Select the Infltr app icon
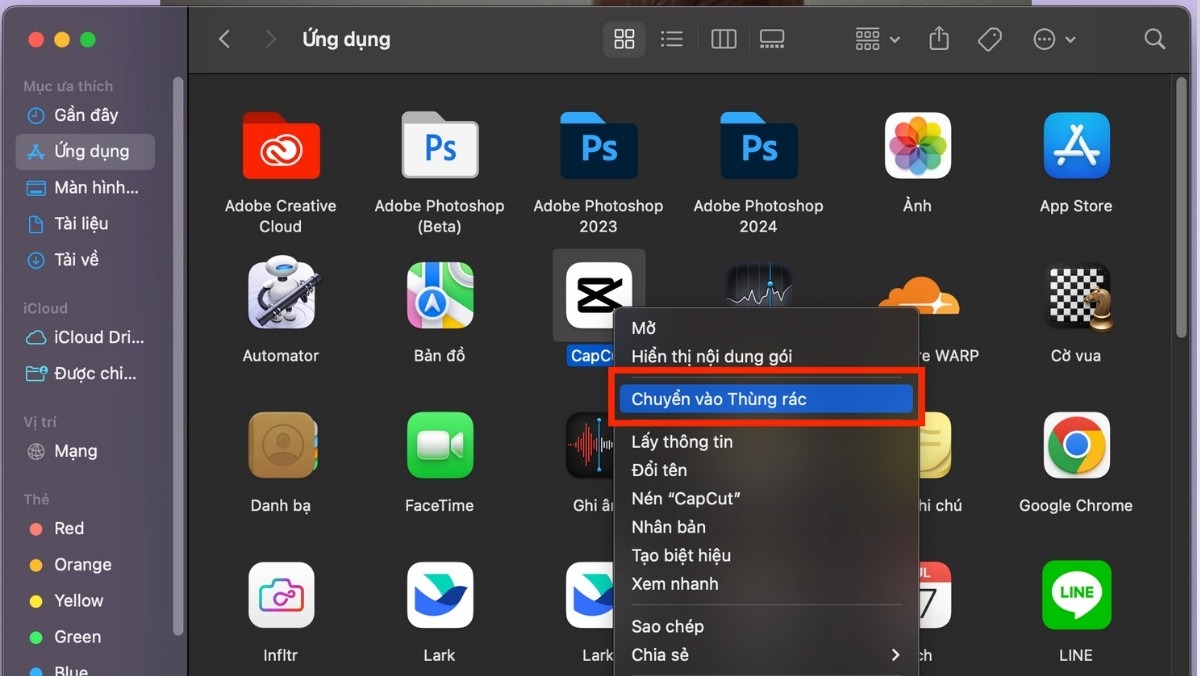Image resolution: width=1200 pixels, height=676 pixels. [281, 595]
